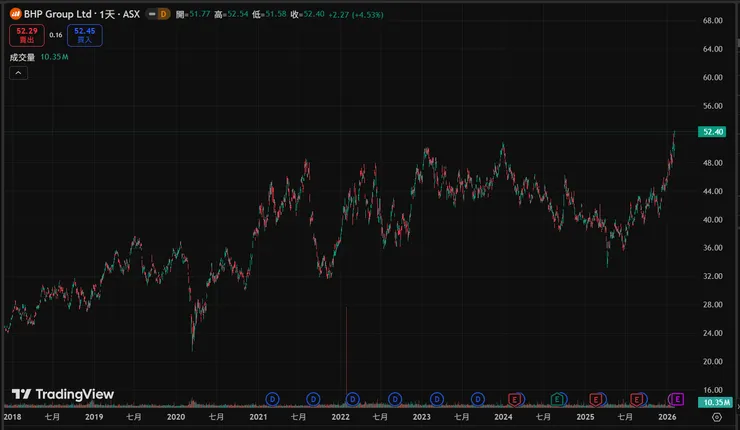Click the TradingView logo

point(62,395)
